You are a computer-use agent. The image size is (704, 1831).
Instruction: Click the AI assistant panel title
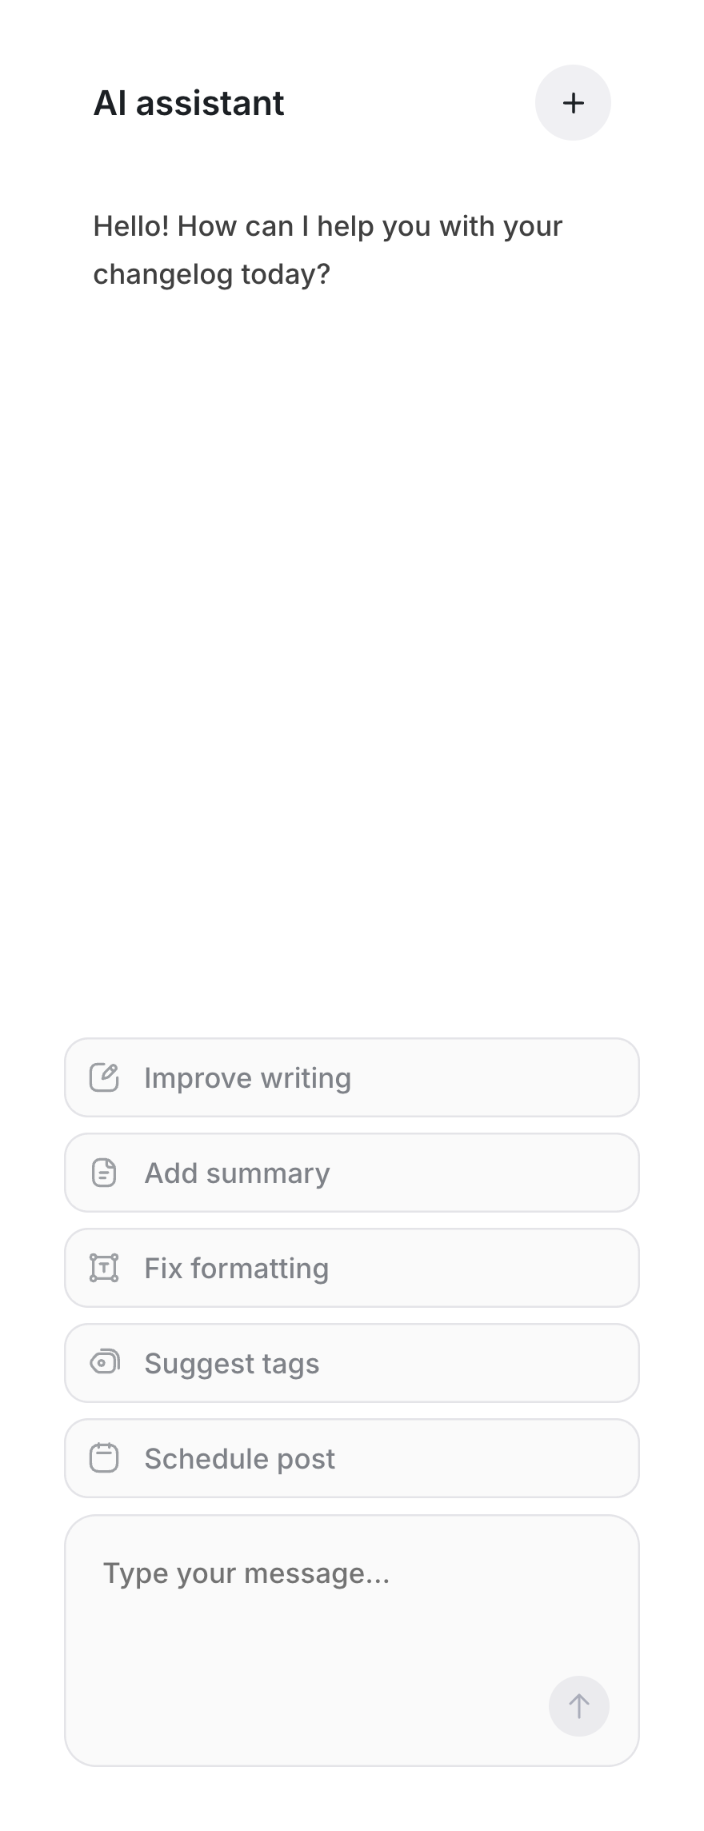(x=188, y=102)
